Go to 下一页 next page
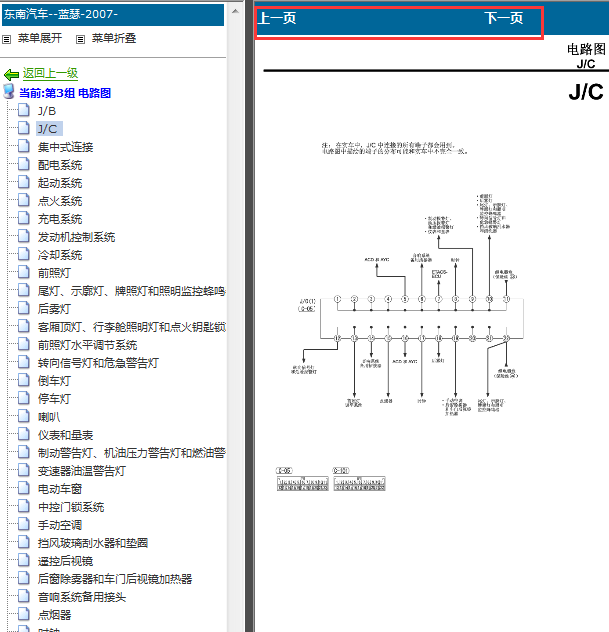Image resolution: width=609 pixels, height=632 pixels. tap(504, 18)
